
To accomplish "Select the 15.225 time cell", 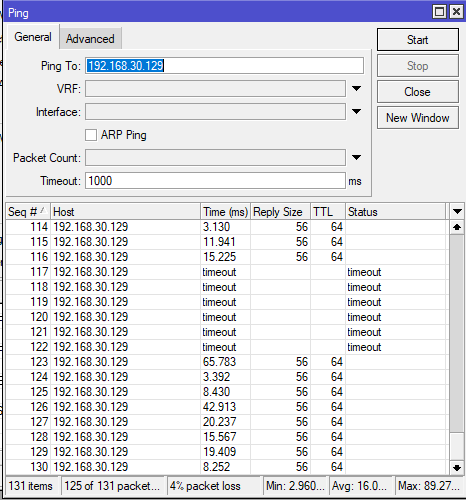I will coord(226,257).
